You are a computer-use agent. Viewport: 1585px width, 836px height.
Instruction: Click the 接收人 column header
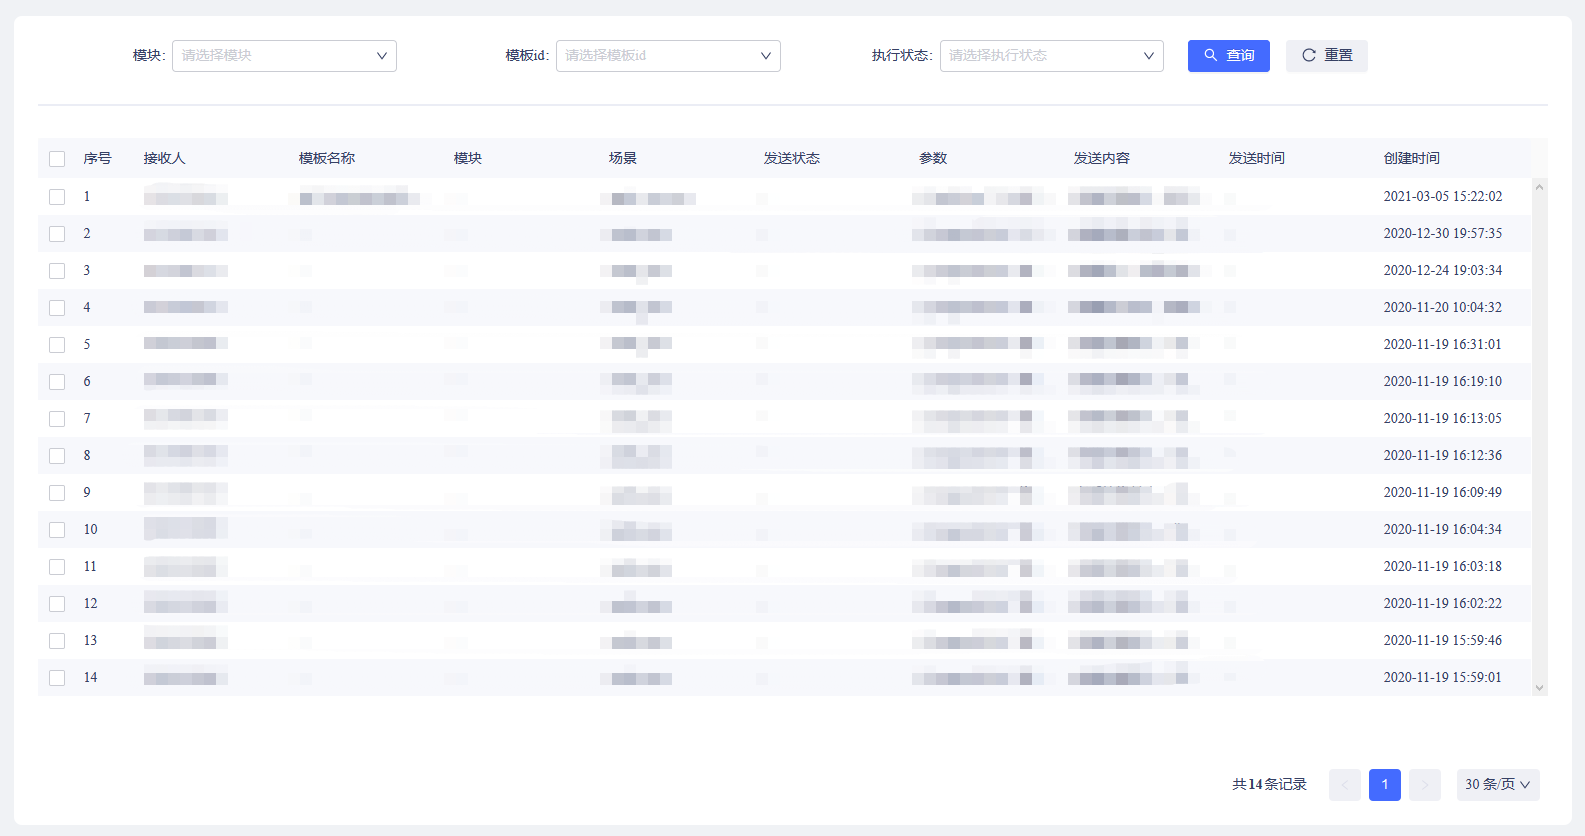(164, 158)
